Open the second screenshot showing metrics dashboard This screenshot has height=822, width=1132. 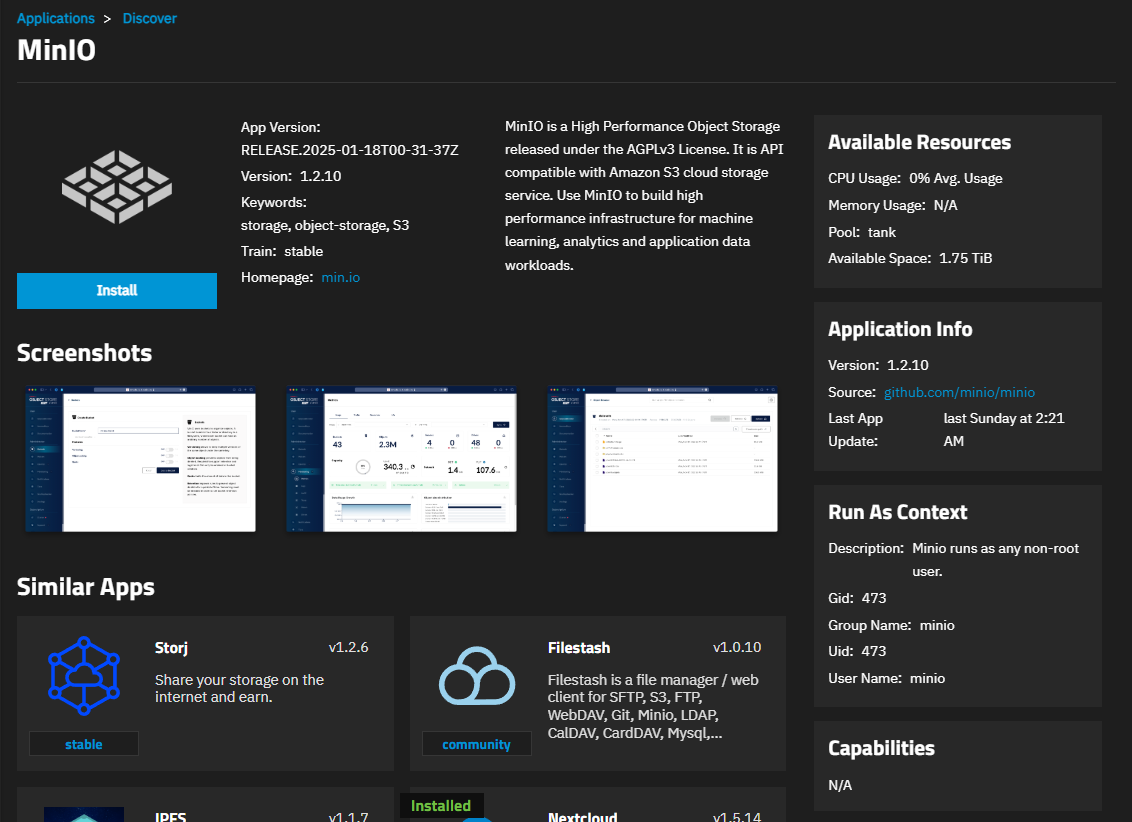coord(401,459)
